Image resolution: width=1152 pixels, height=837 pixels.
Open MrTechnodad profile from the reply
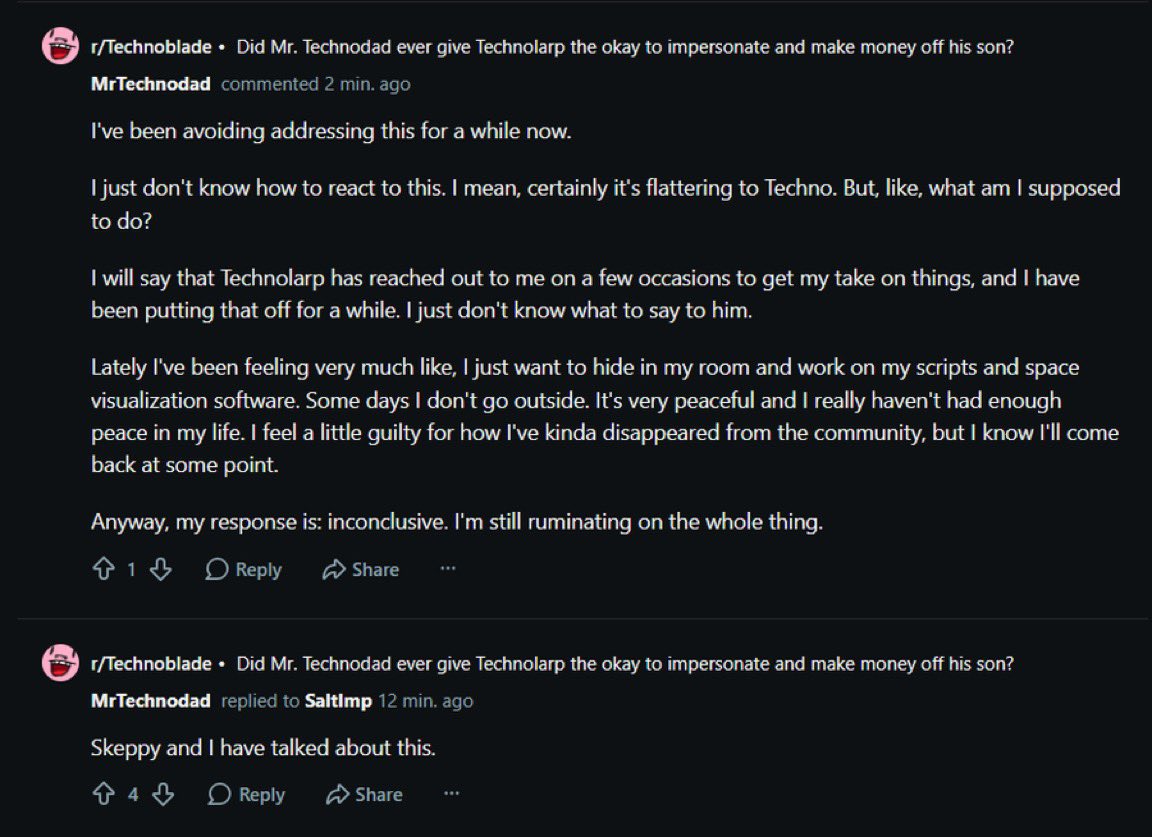[x=151, y=700]
